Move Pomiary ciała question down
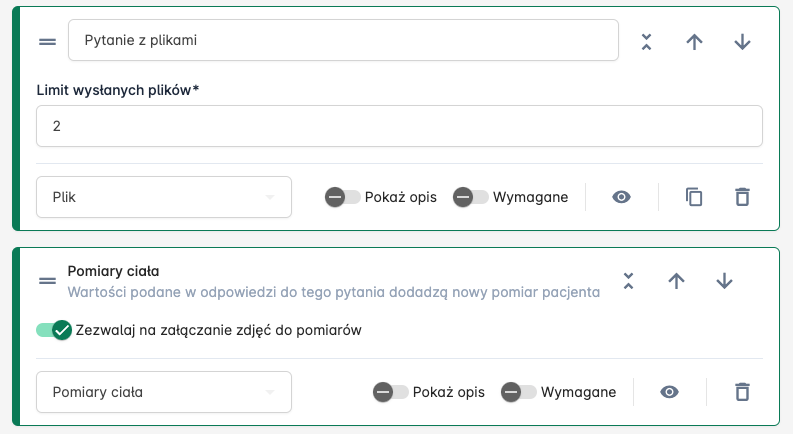 point(724,281)
